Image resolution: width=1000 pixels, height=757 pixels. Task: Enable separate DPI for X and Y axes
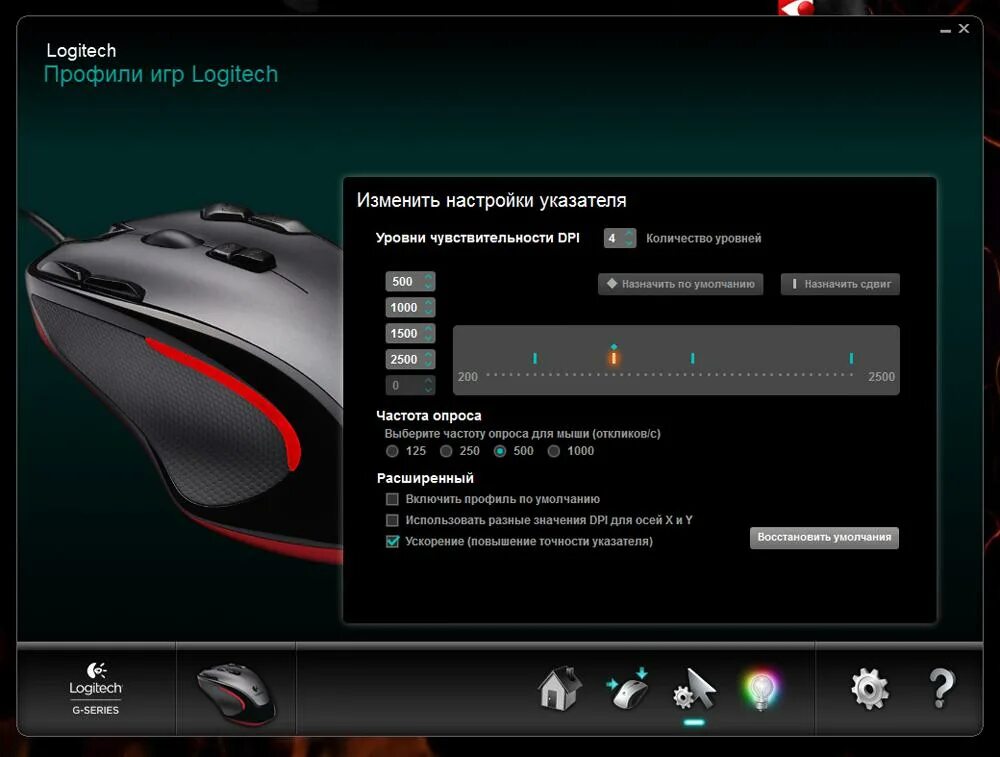pos(392,520)
